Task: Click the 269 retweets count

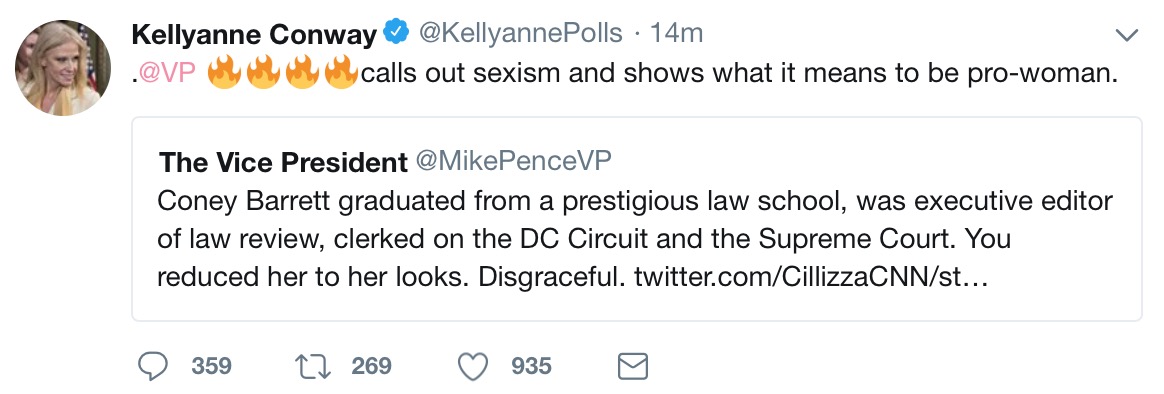Action: point(371,366)
